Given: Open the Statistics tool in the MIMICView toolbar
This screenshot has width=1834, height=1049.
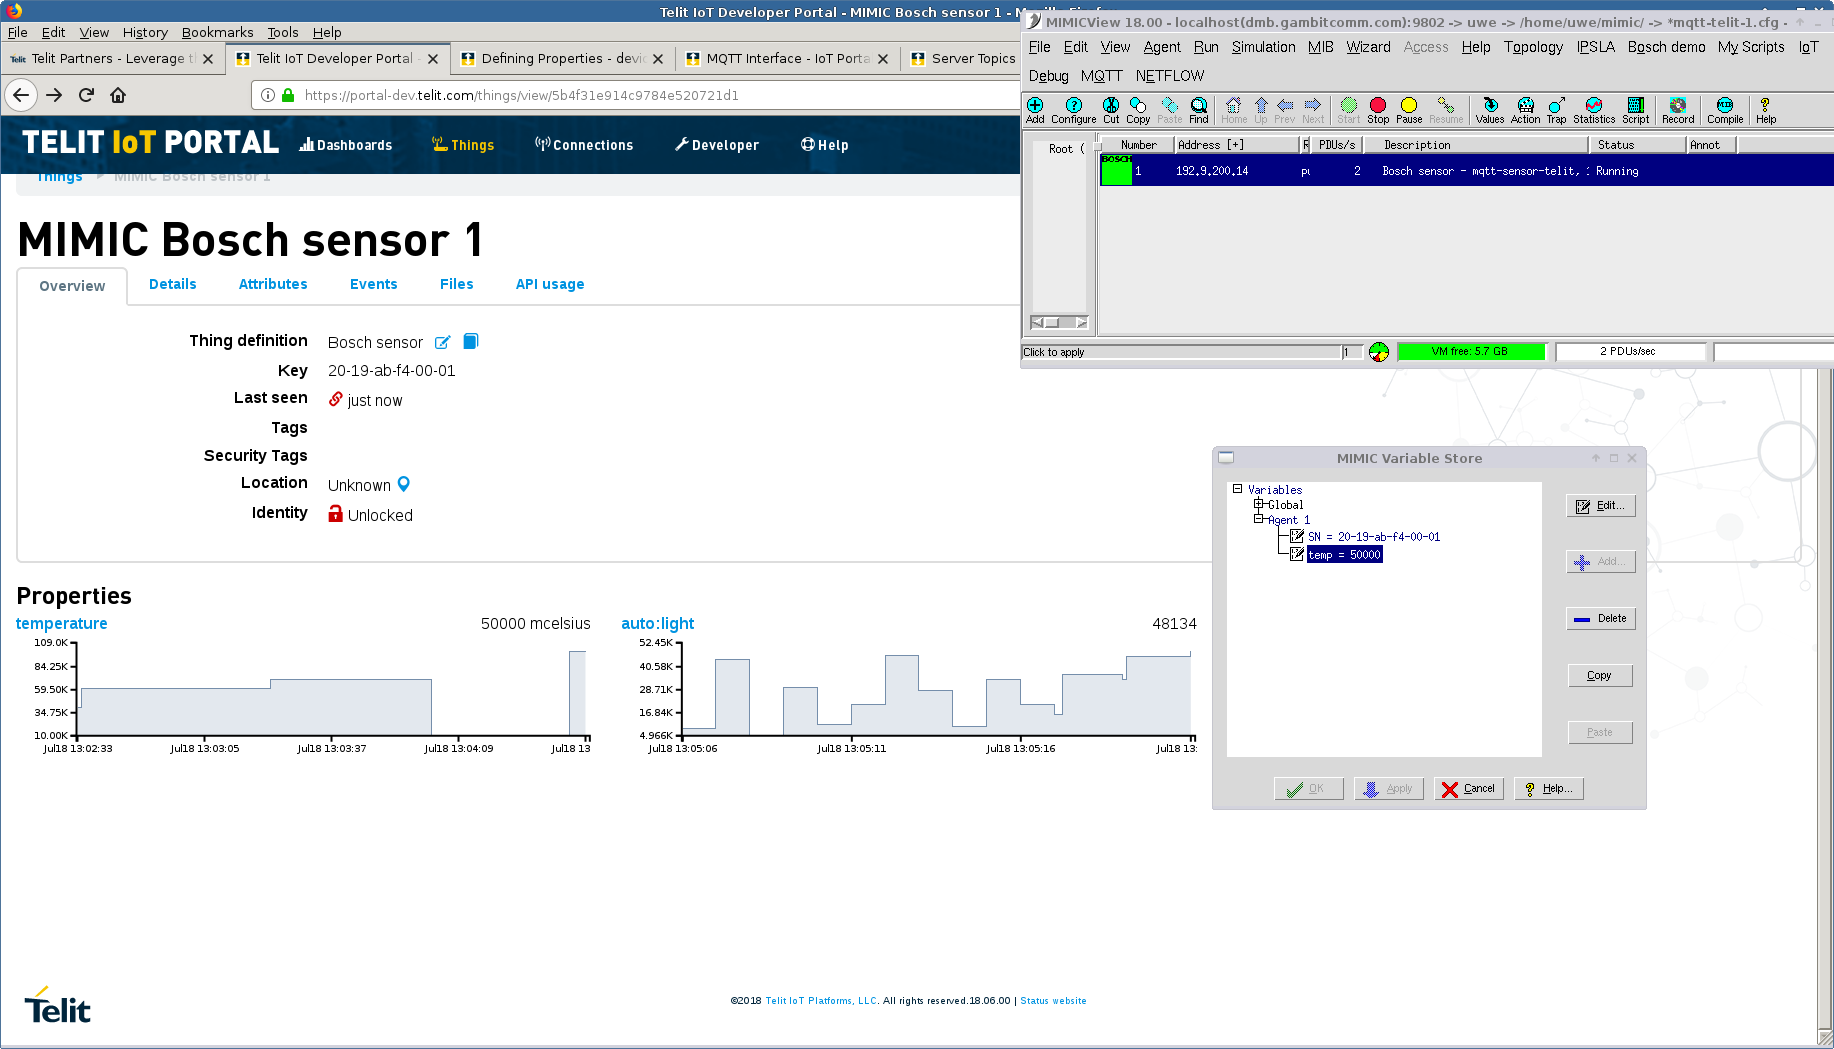Looking at the screenshot, I should [x=1594, y=109].
